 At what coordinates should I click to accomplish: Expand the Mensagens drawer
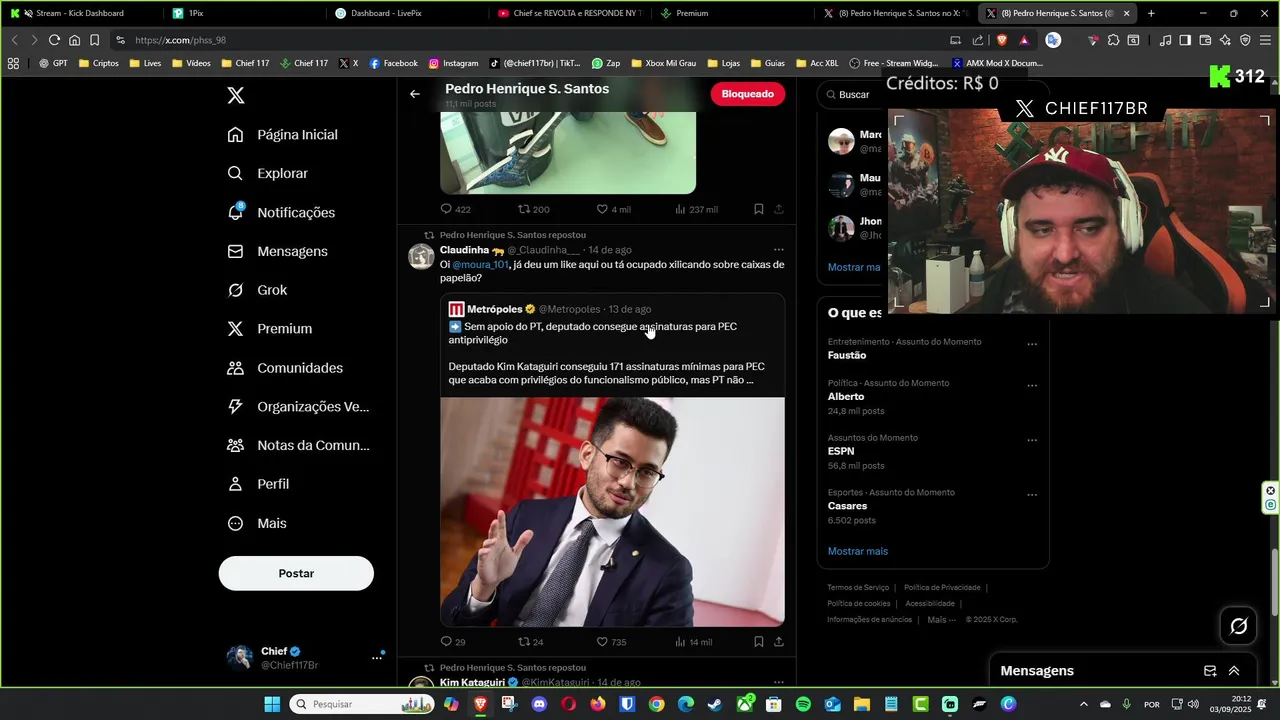pyautogui.click(x=1234, y=671)
